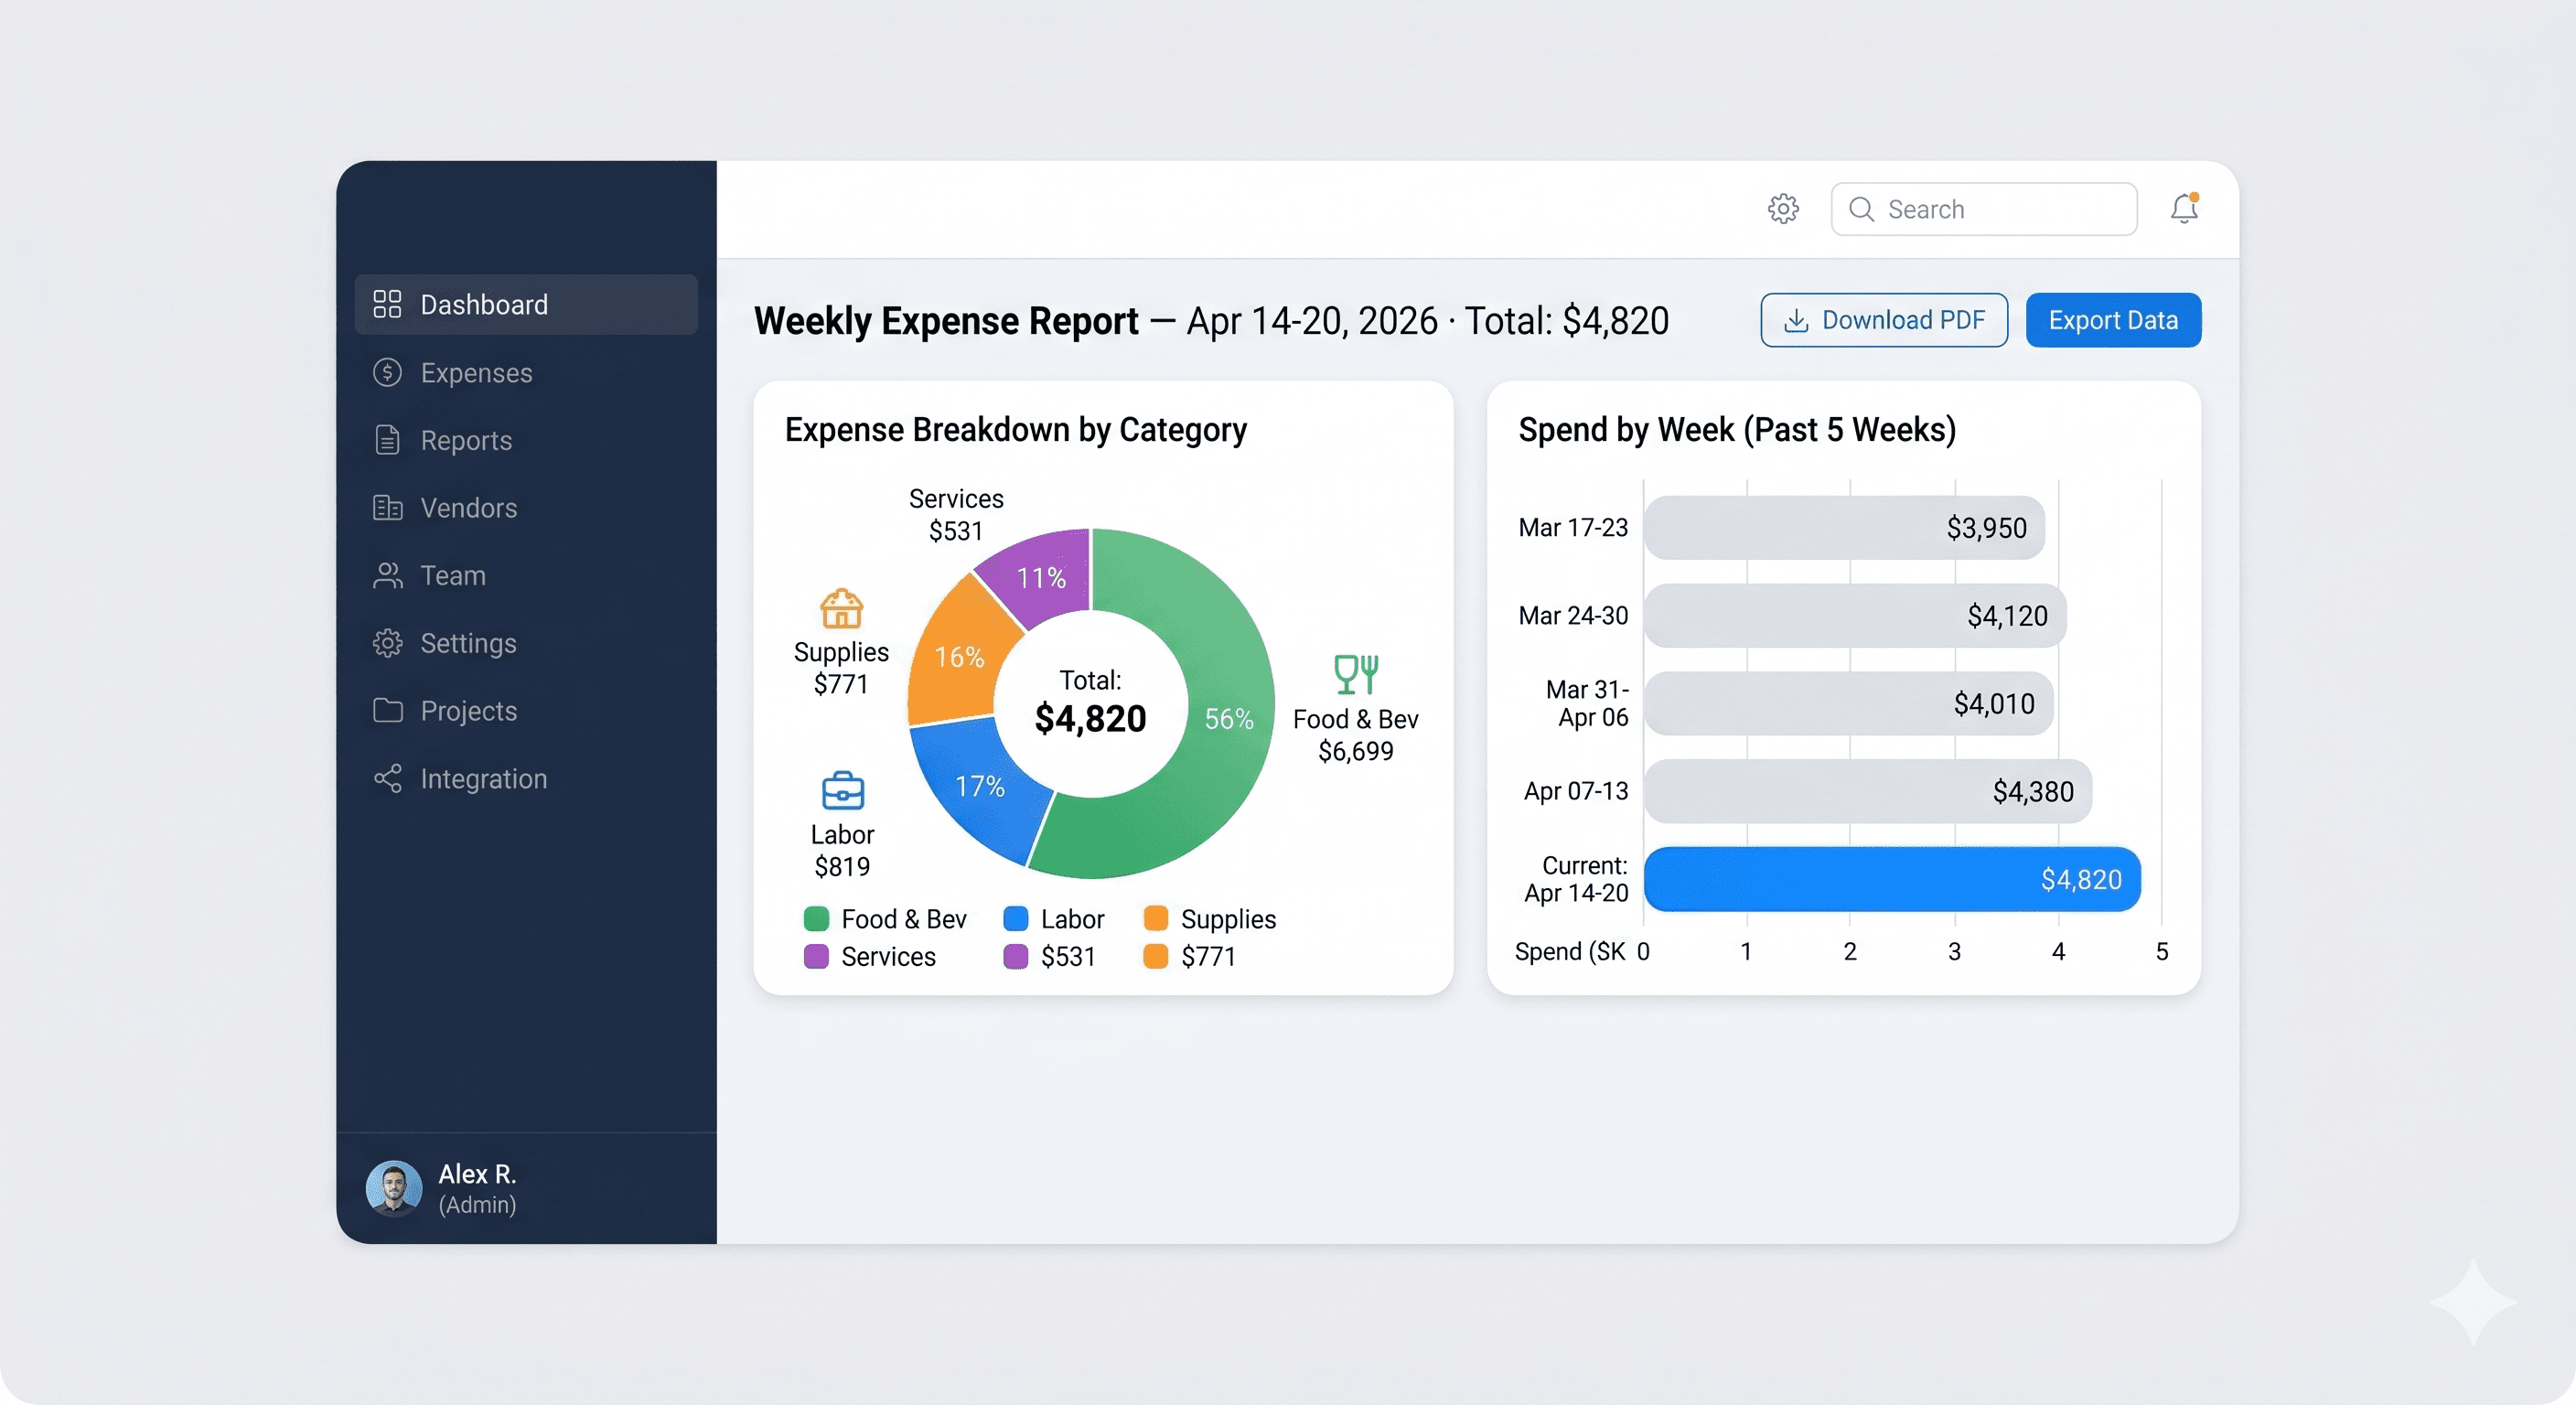Click inside the Search field
The width and height of the screenshot is (2576, 1405).
(x=1985, y=209)
